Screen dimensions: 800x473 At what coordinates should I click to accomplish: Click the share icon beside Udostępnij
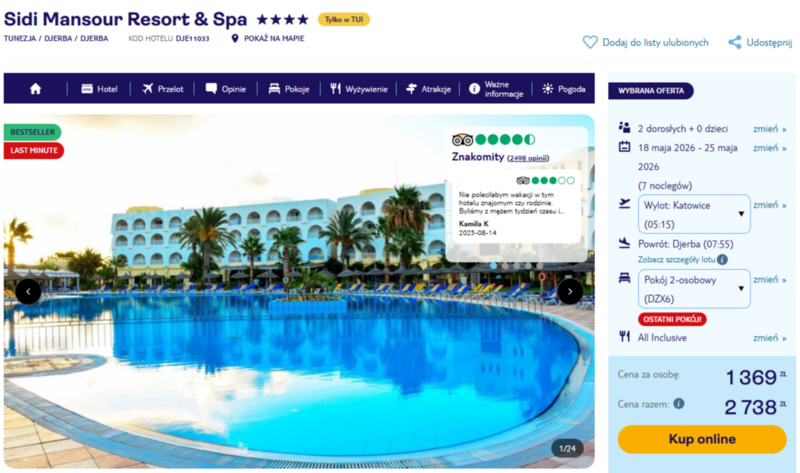[735, 42]
